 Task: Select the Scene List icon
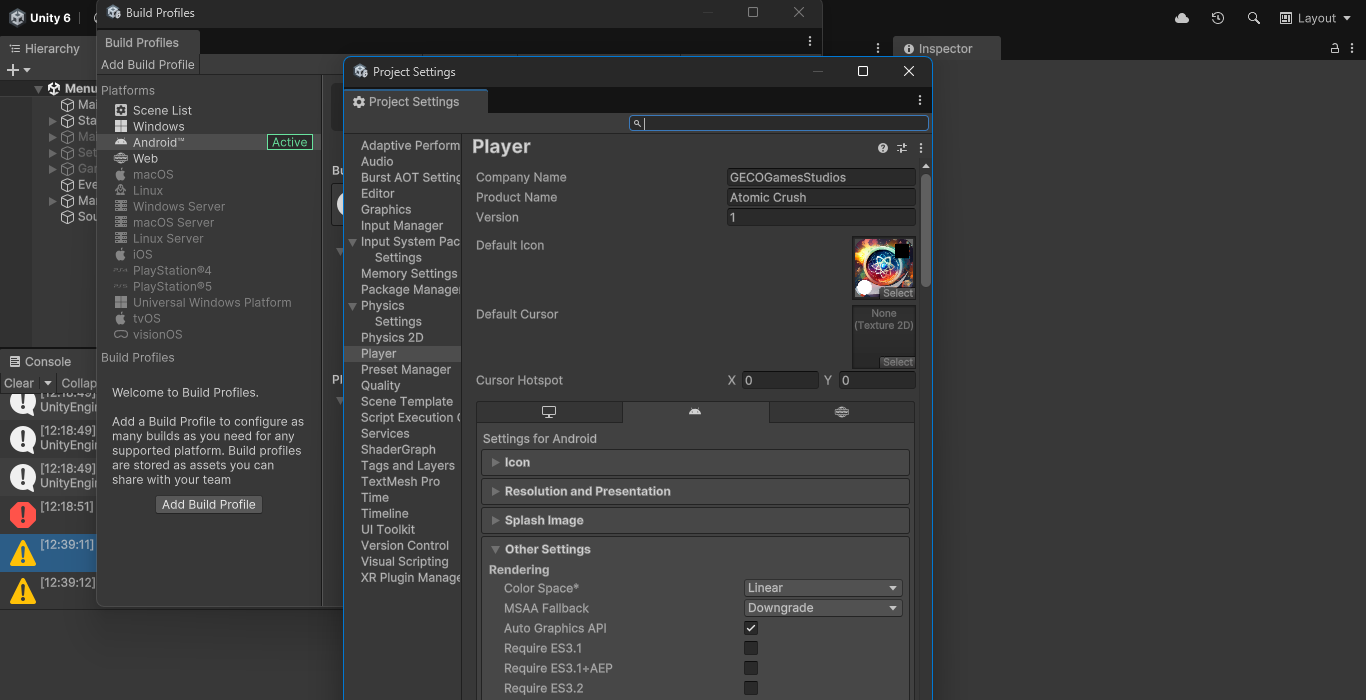pos(121,110)
